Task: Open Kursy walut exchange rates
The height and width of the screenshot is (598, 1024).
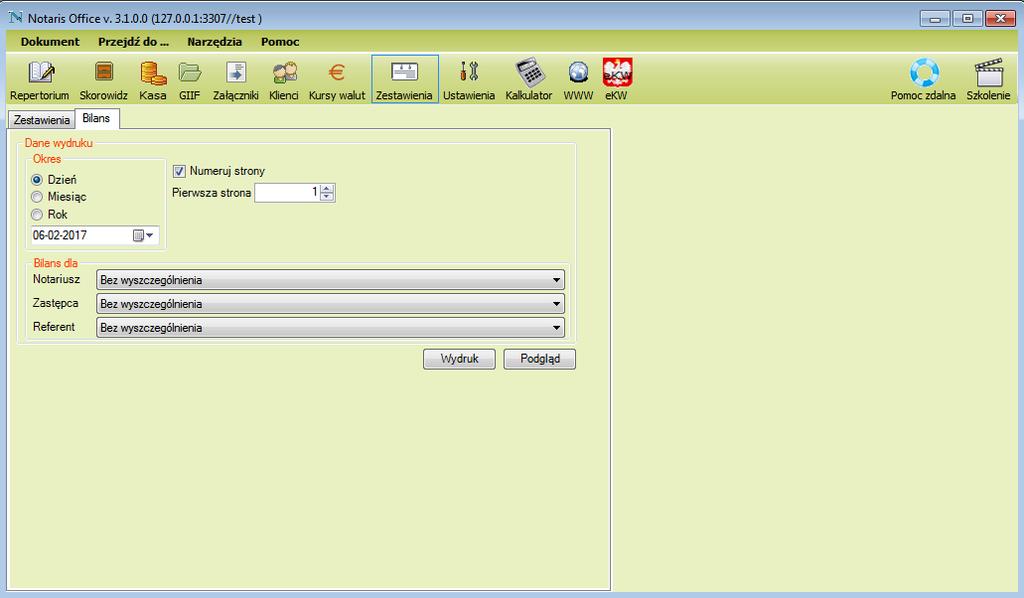Action: point(337,80)
